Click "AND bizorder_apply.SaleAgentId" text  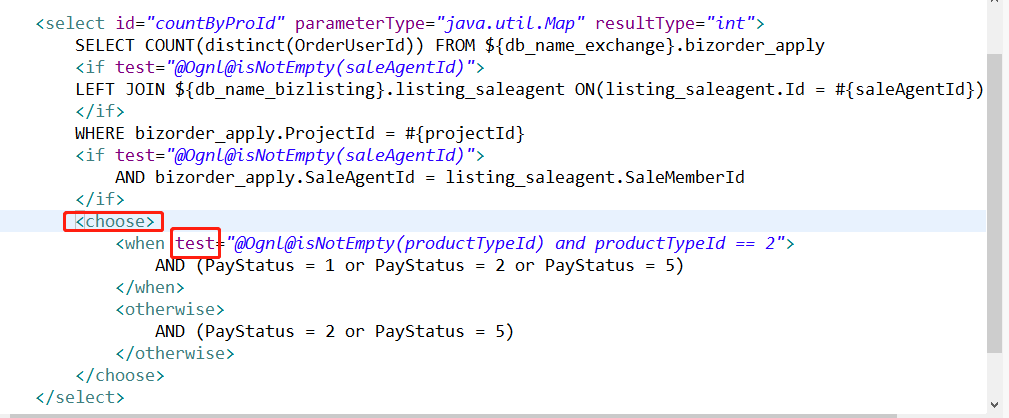coord(264,177)
